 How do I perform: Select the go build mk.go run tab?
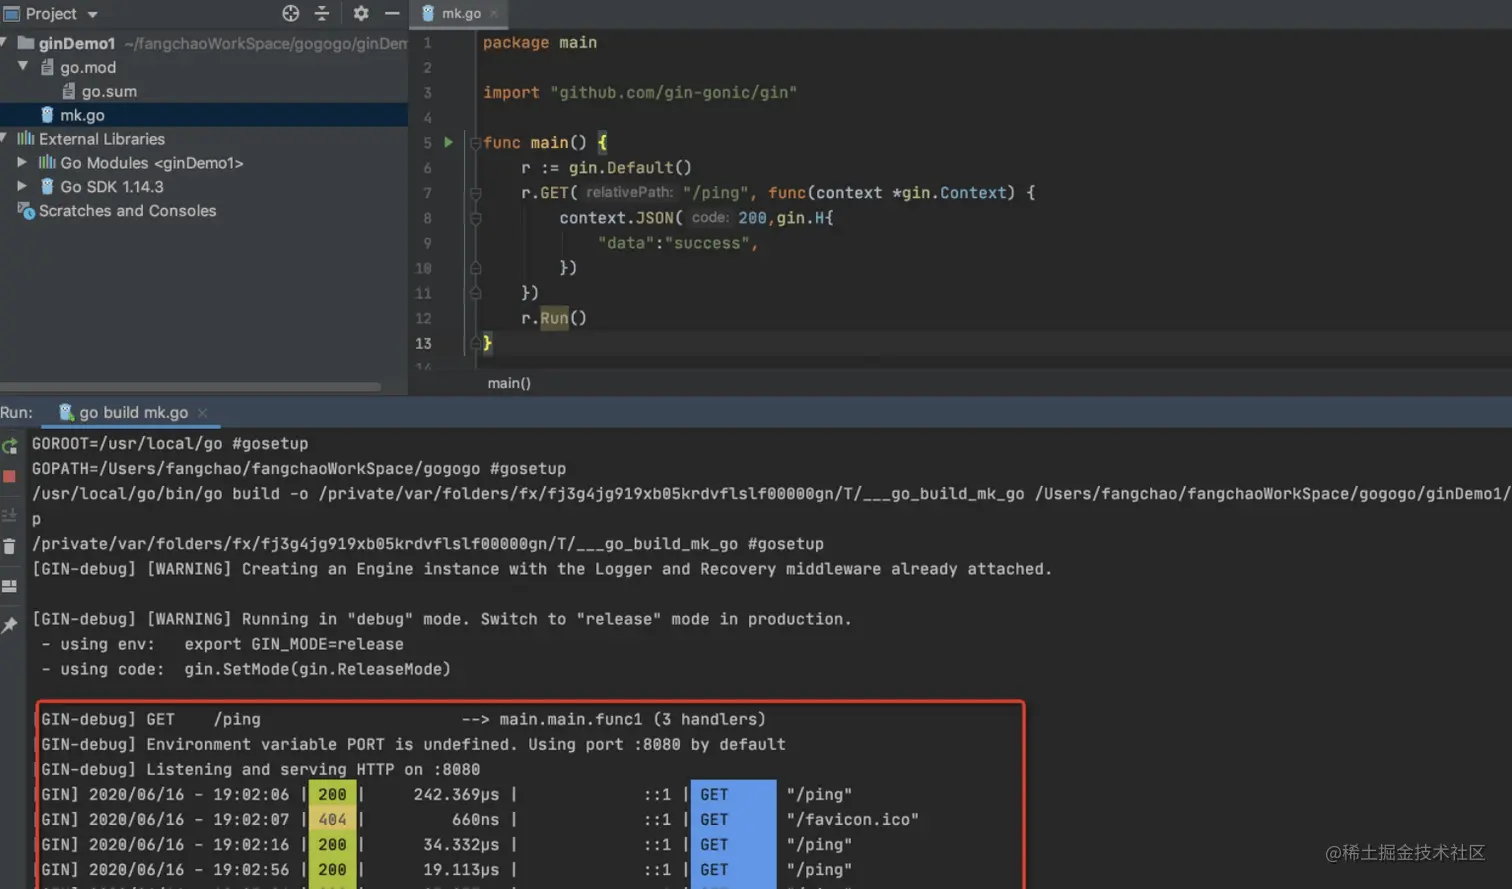pyautogui.click(x=133, y=412)
